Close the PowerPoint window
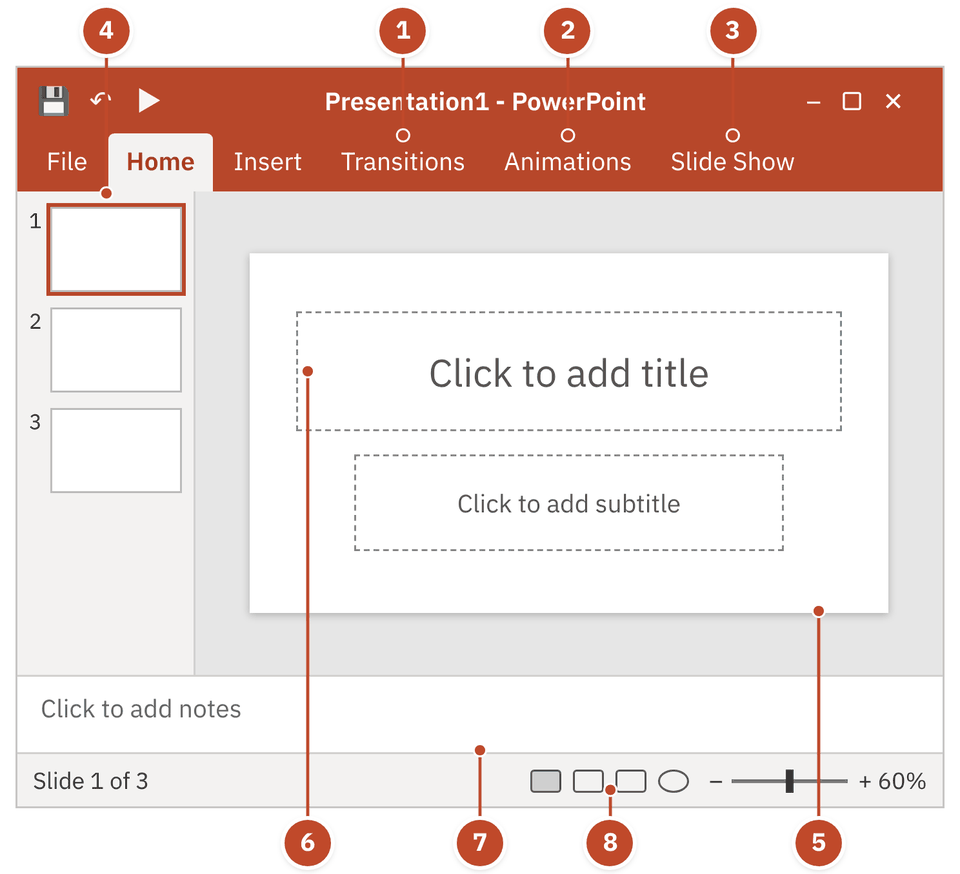This screenshot has height=874, width=960. point(893,101)
